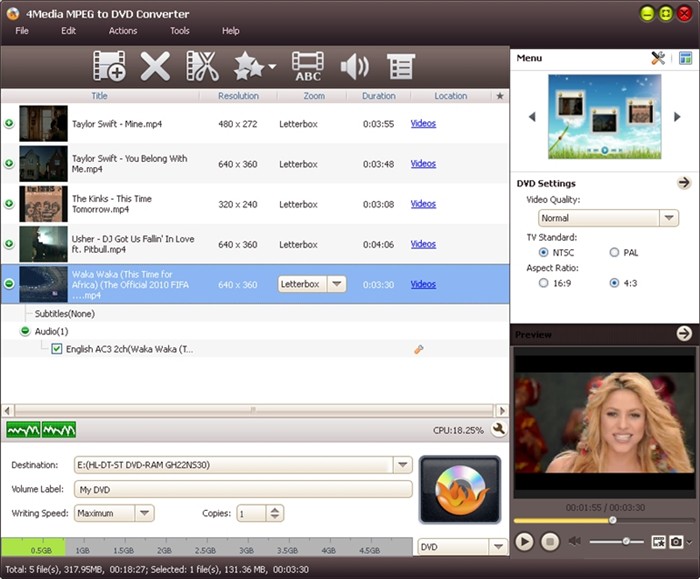Stop the preview playback
This screenshot has width=700, height=579.
tap(550, 542)
